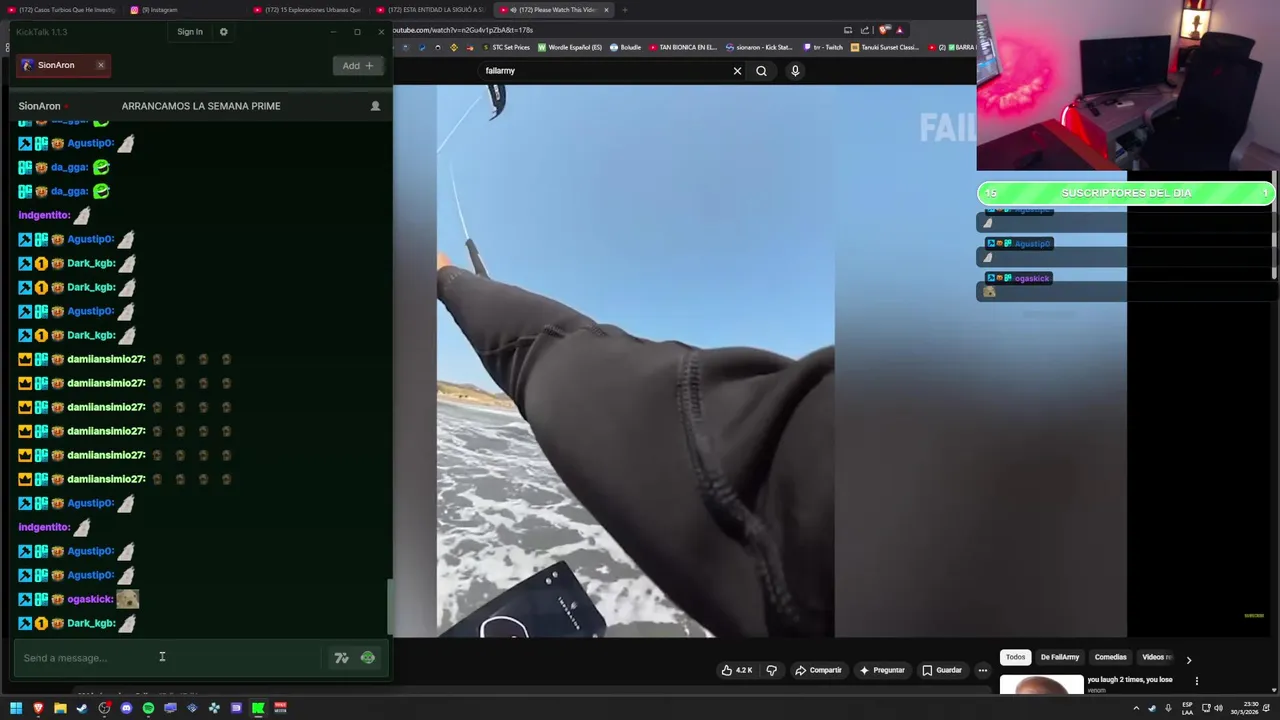Add a new chatroom in KickTalk
The image size is (1280, 720).
coord(357,66)
